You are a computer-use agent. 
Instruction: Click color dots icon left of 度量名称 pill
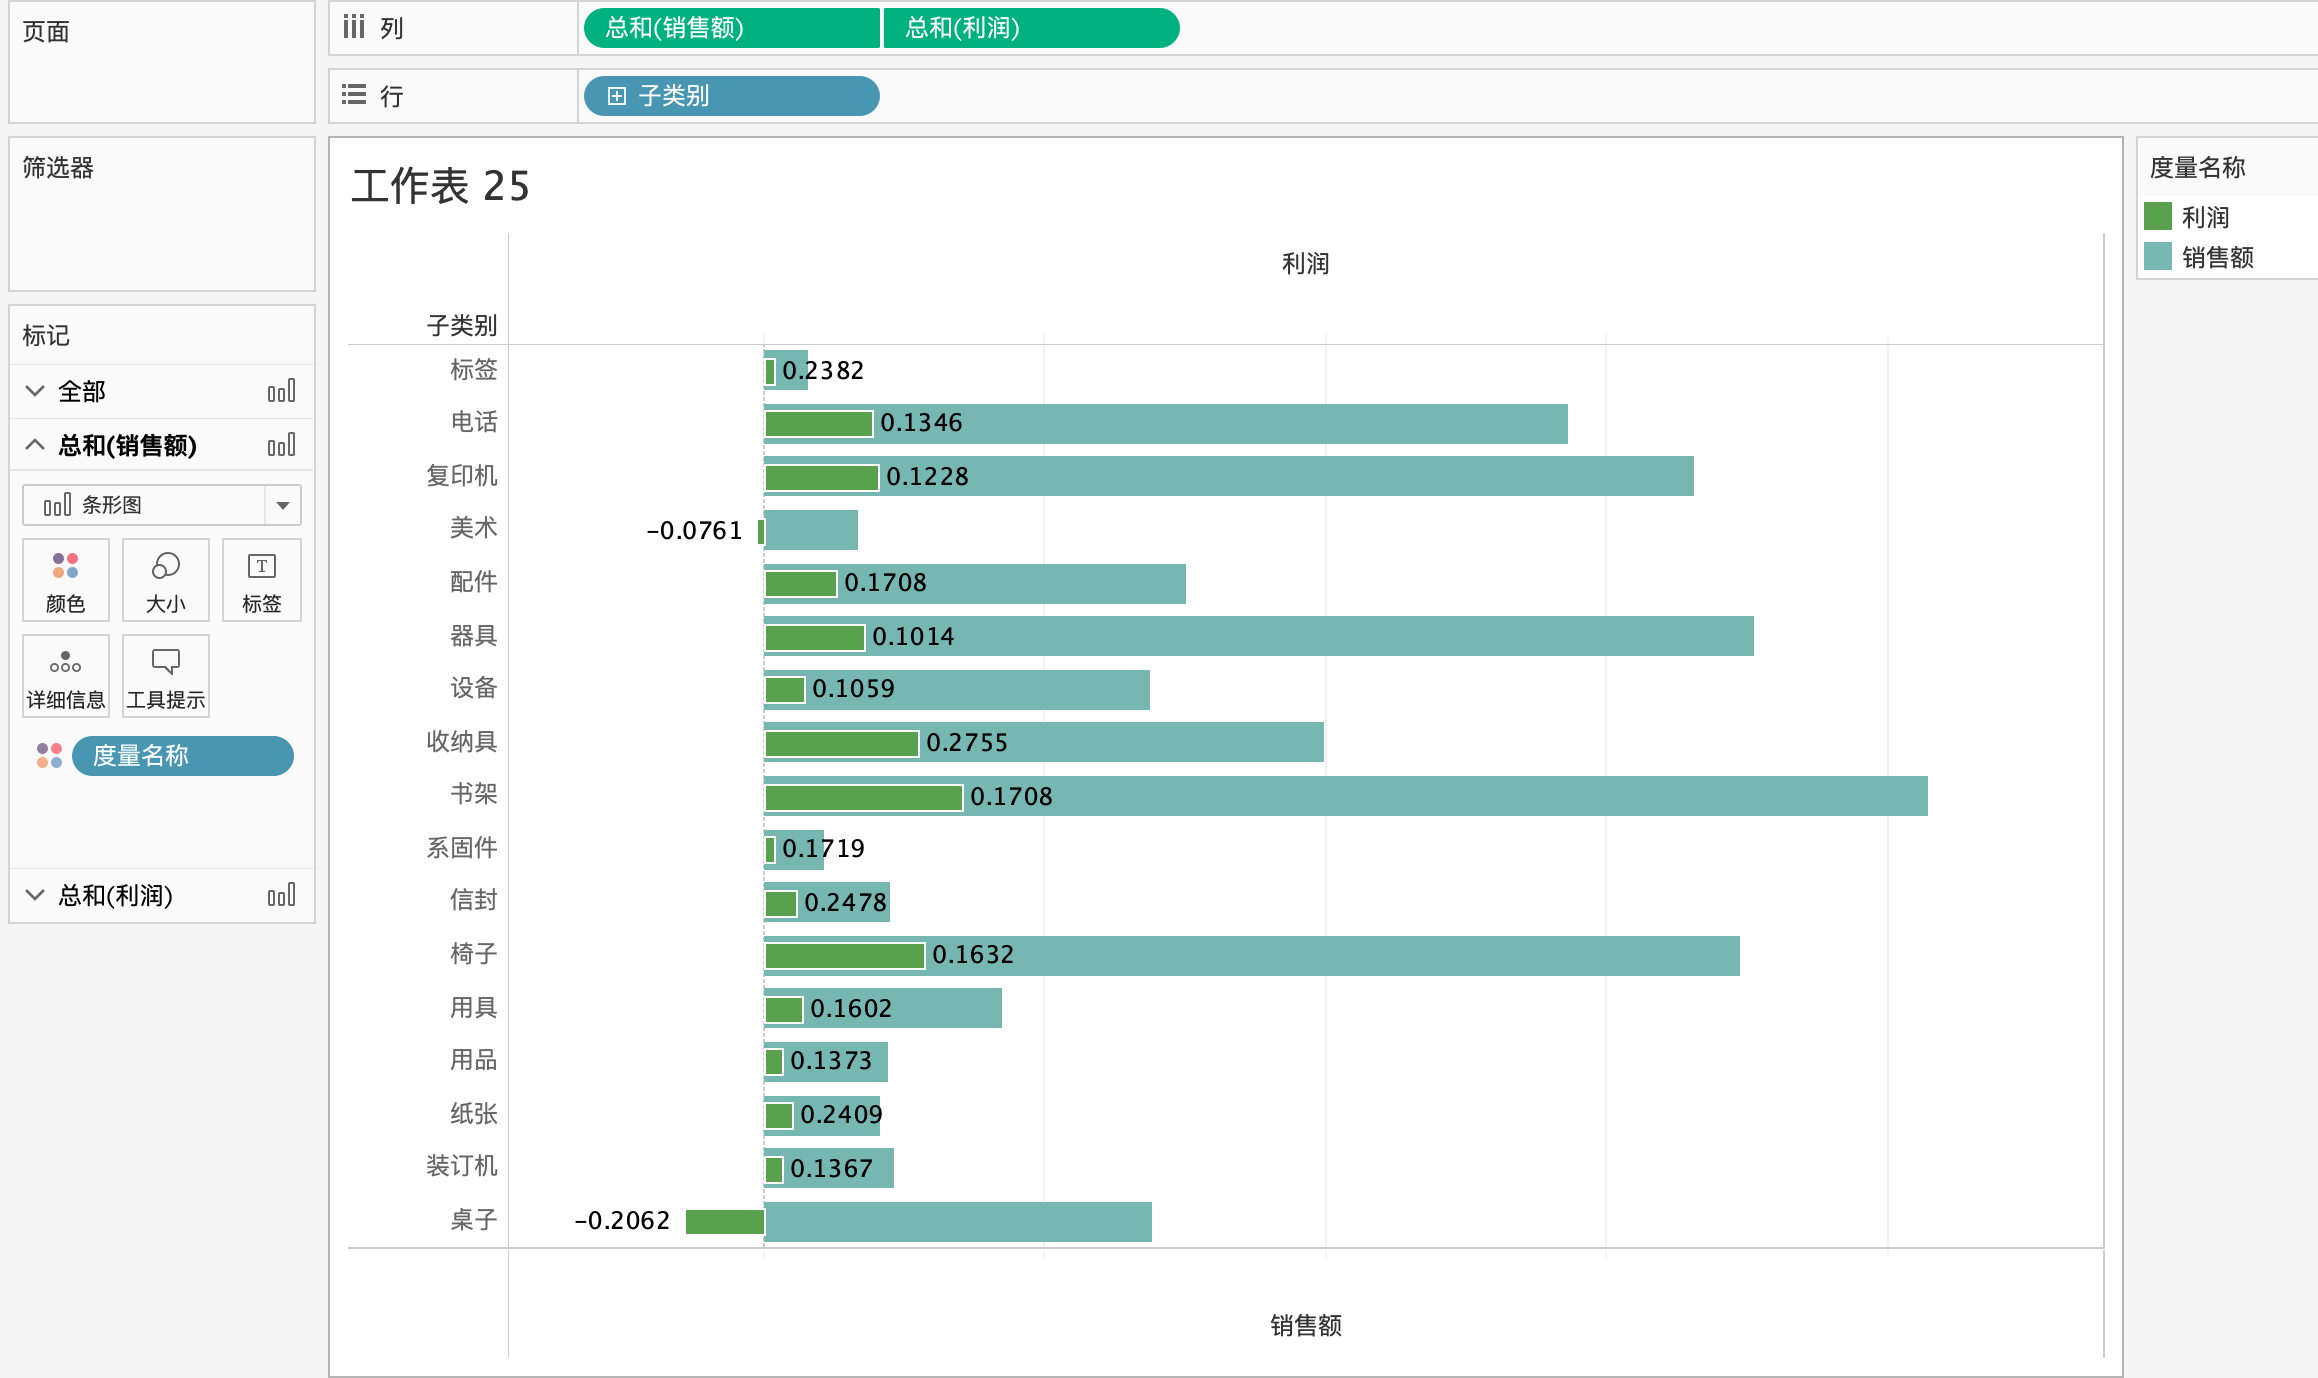coord(49,756)
